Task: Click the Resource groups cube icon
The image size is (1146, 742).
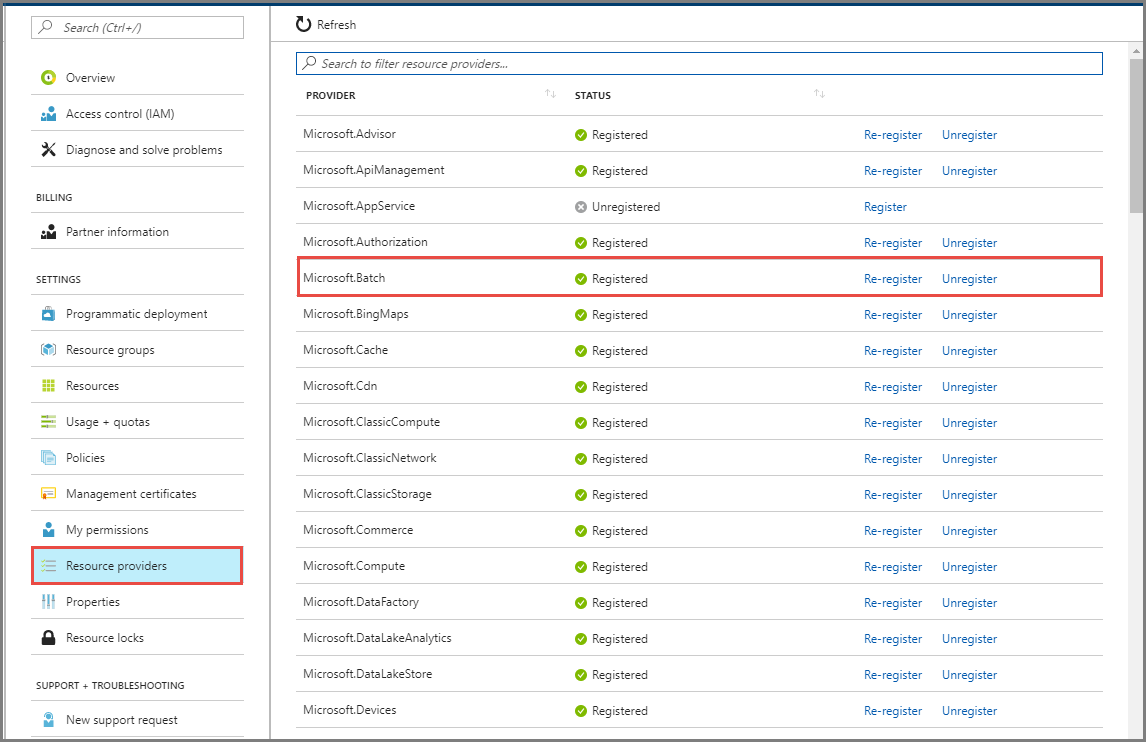Action: pyautogui.click(x=48, y=350)
